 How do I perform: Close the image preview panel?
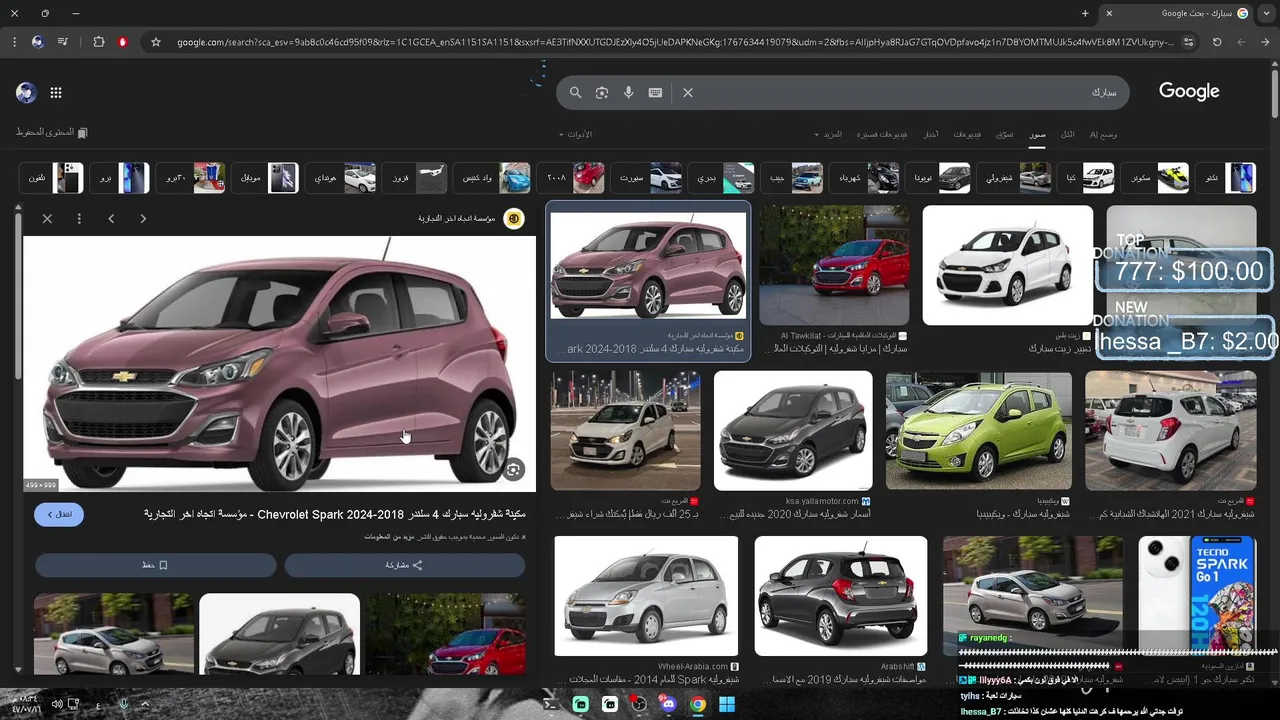pos(47,218)
